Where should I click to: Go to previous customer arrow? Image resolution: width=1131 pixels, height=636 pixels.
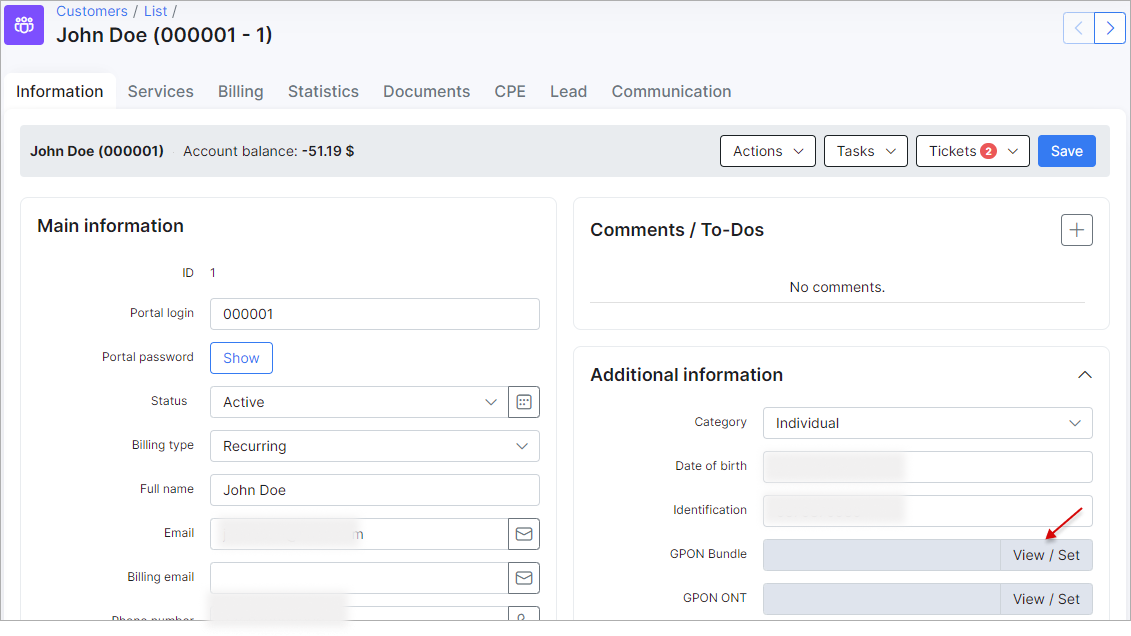click(x=1078, y=29)
